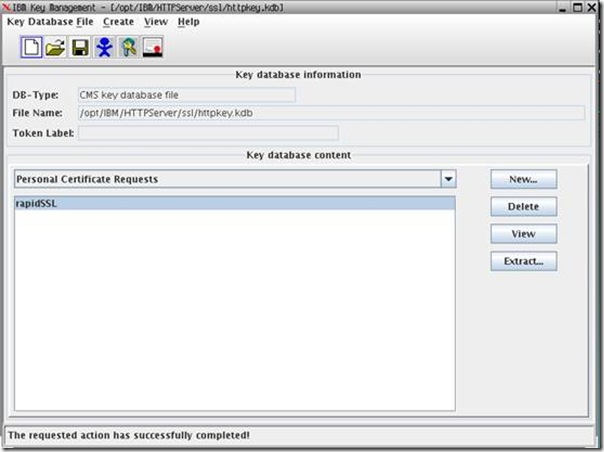Click the certificate icon with red seal
Viewport: 604px width, 452px height.
click(x=153, y=48)
